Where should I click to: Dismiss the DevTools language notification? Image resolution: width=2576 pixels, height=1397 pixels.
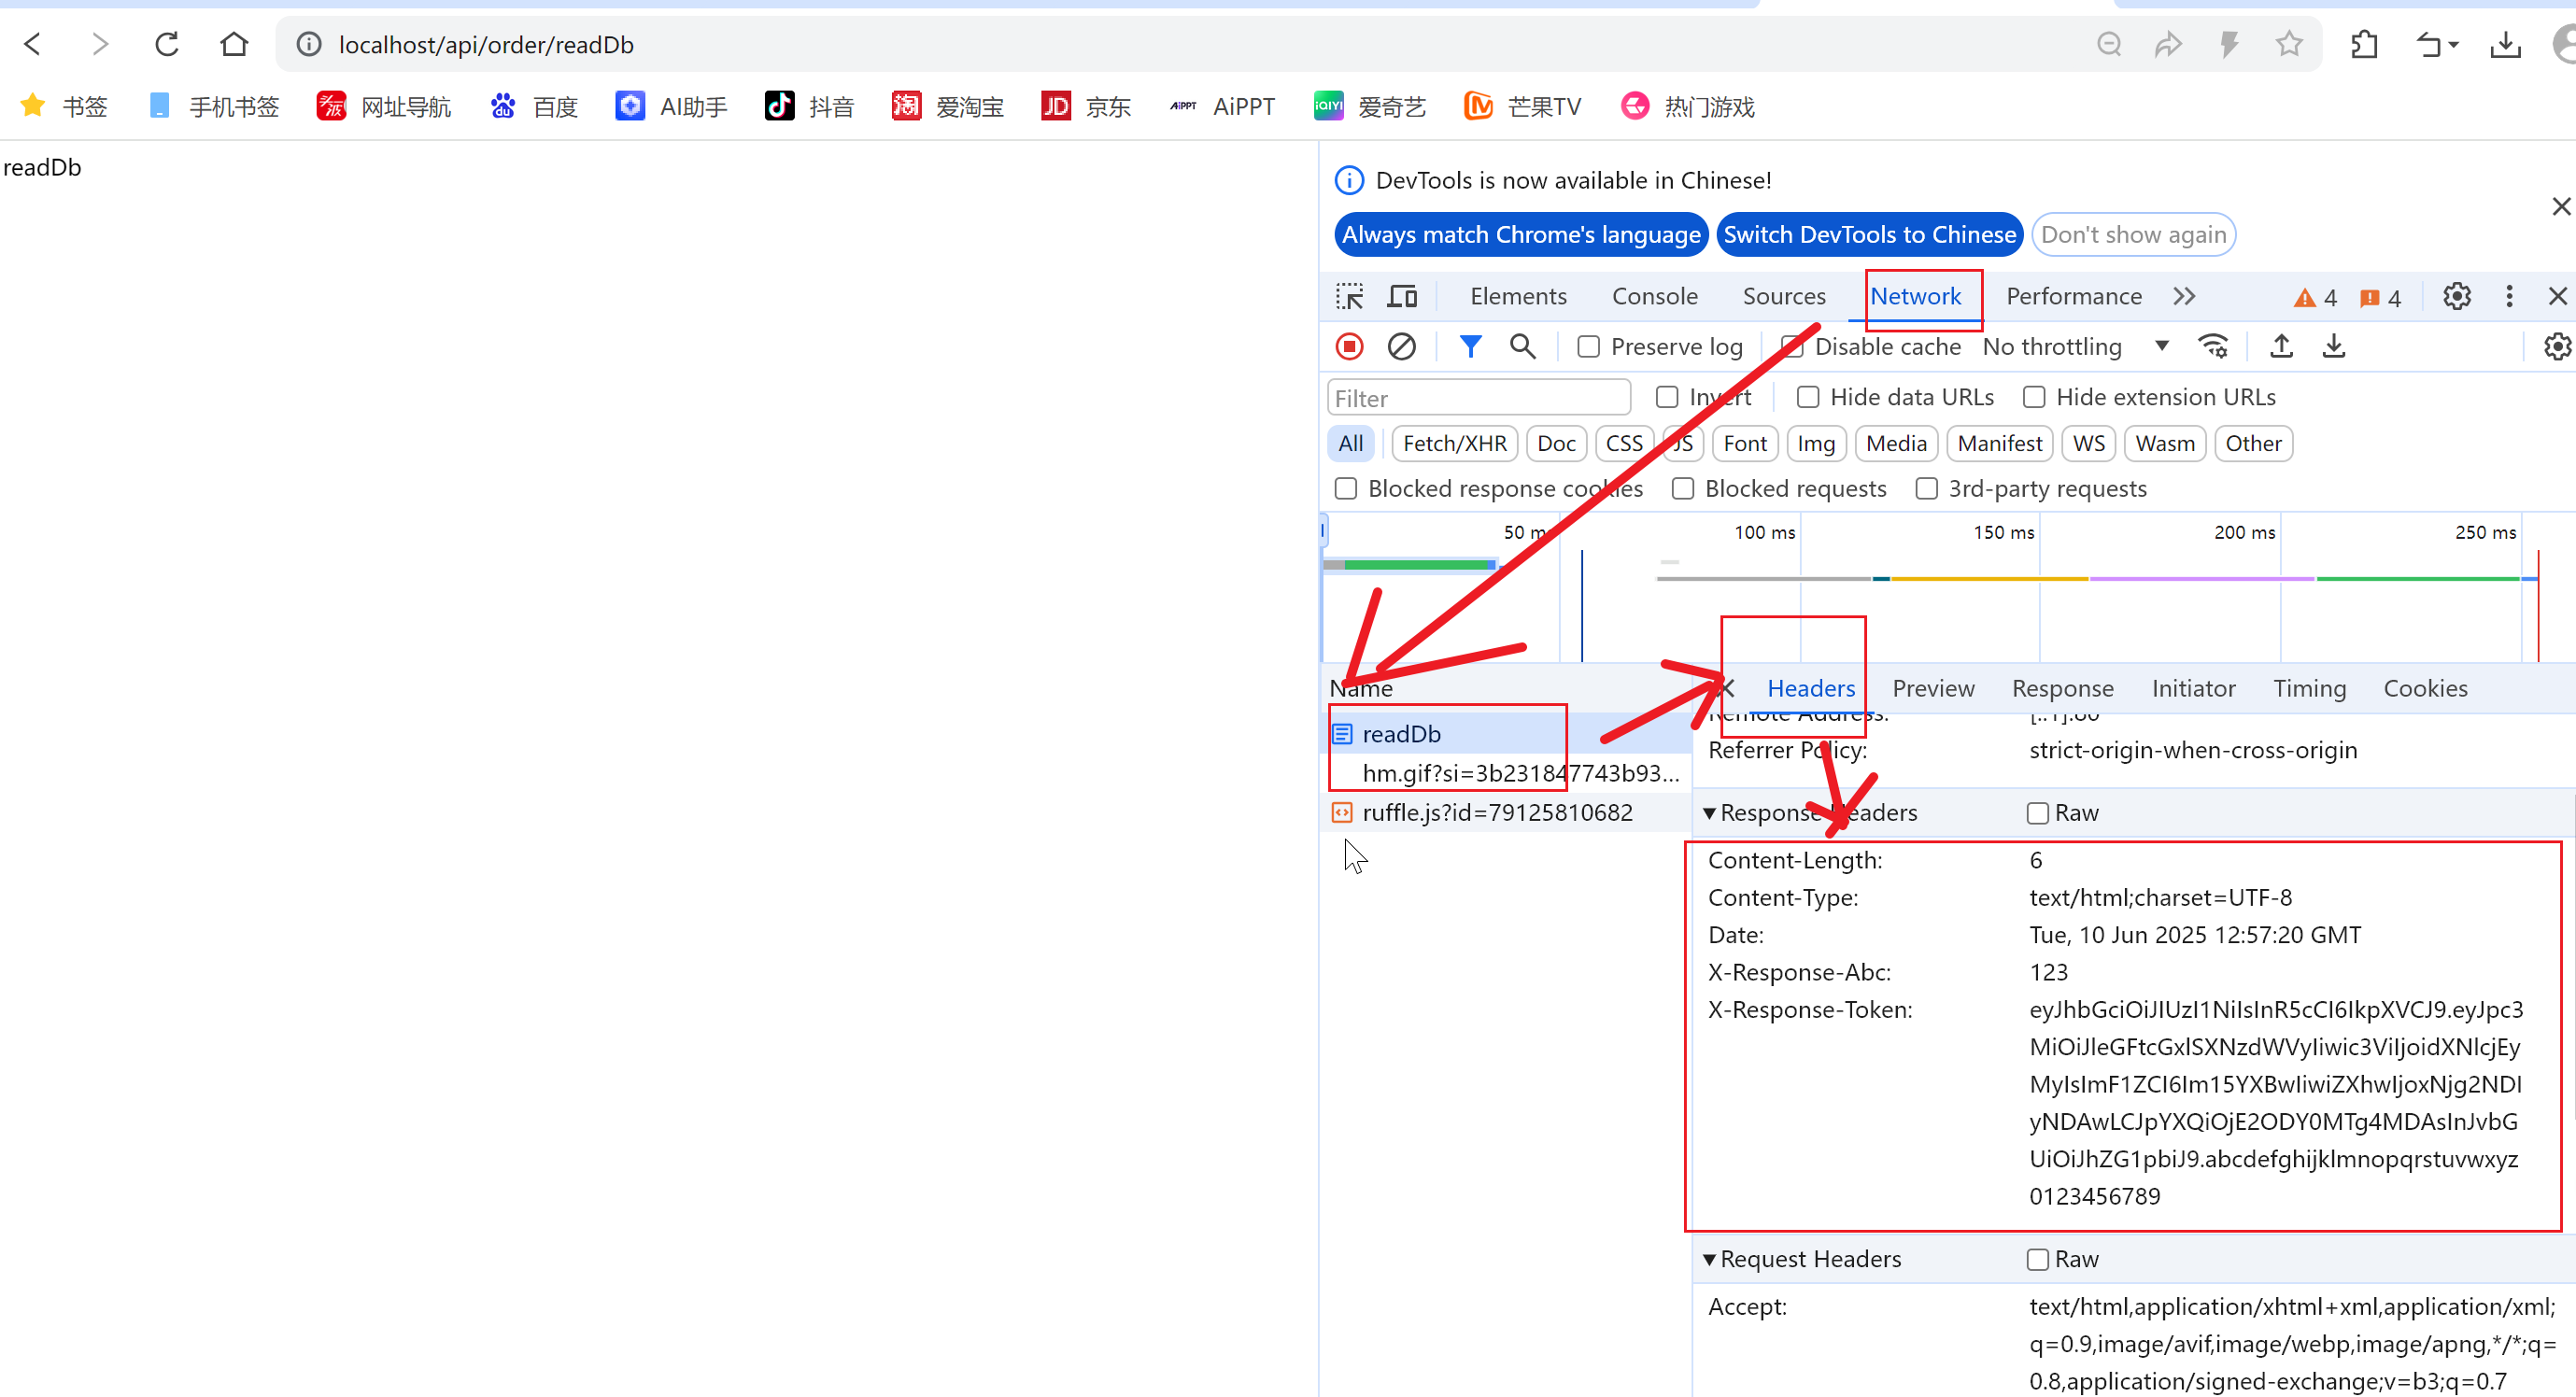(x=2560, y=206)
